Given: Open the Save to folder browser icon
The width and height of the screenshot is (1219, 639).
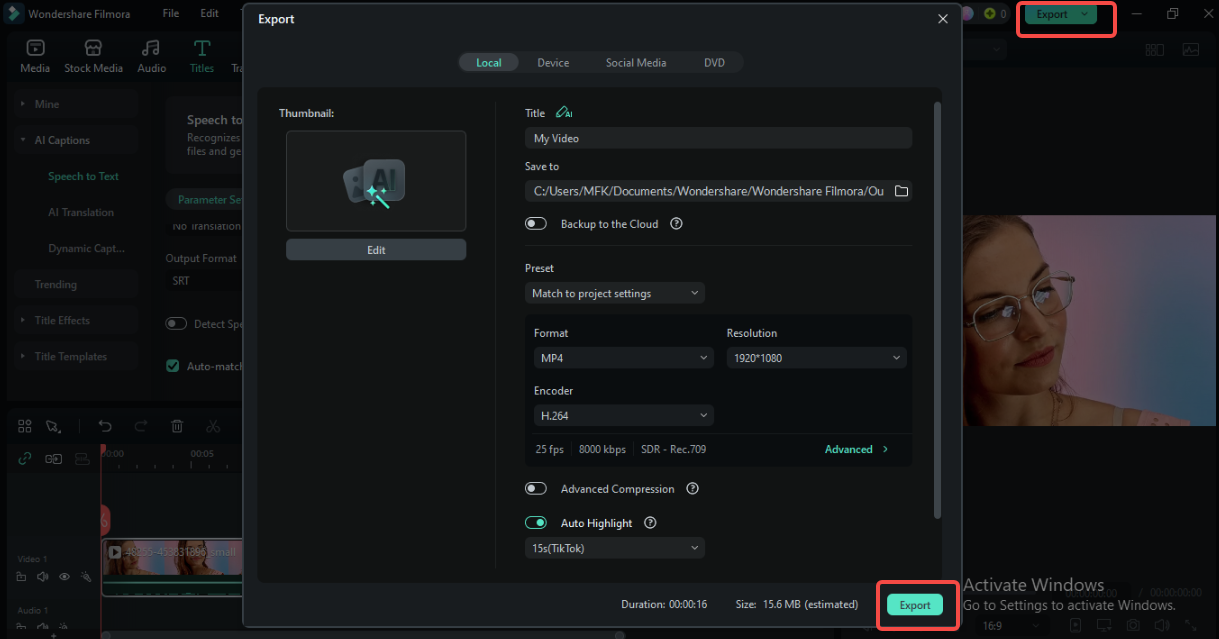Looking at the screenshot, I should tap(901, 190).
